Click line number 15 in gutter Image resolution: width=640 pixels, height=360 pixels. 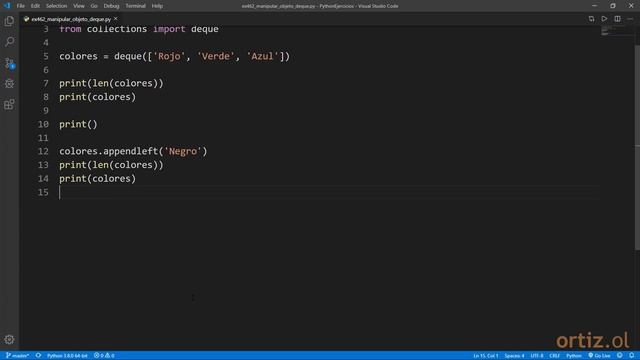[x=43, y=192]
